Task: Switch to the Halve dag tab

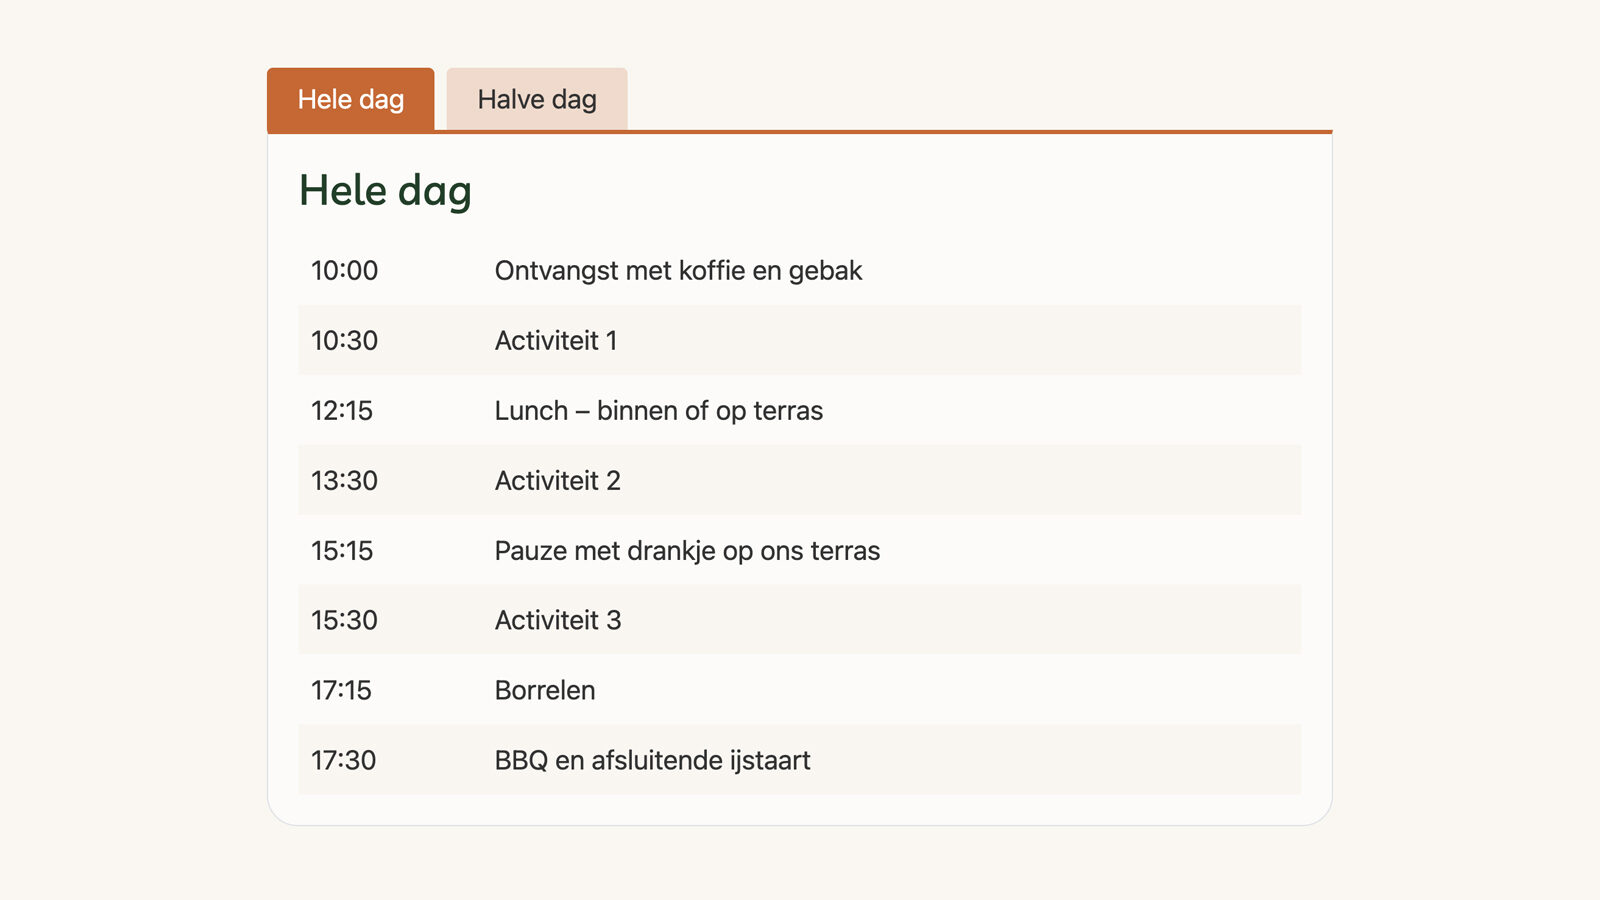Action: coord(537,99)
